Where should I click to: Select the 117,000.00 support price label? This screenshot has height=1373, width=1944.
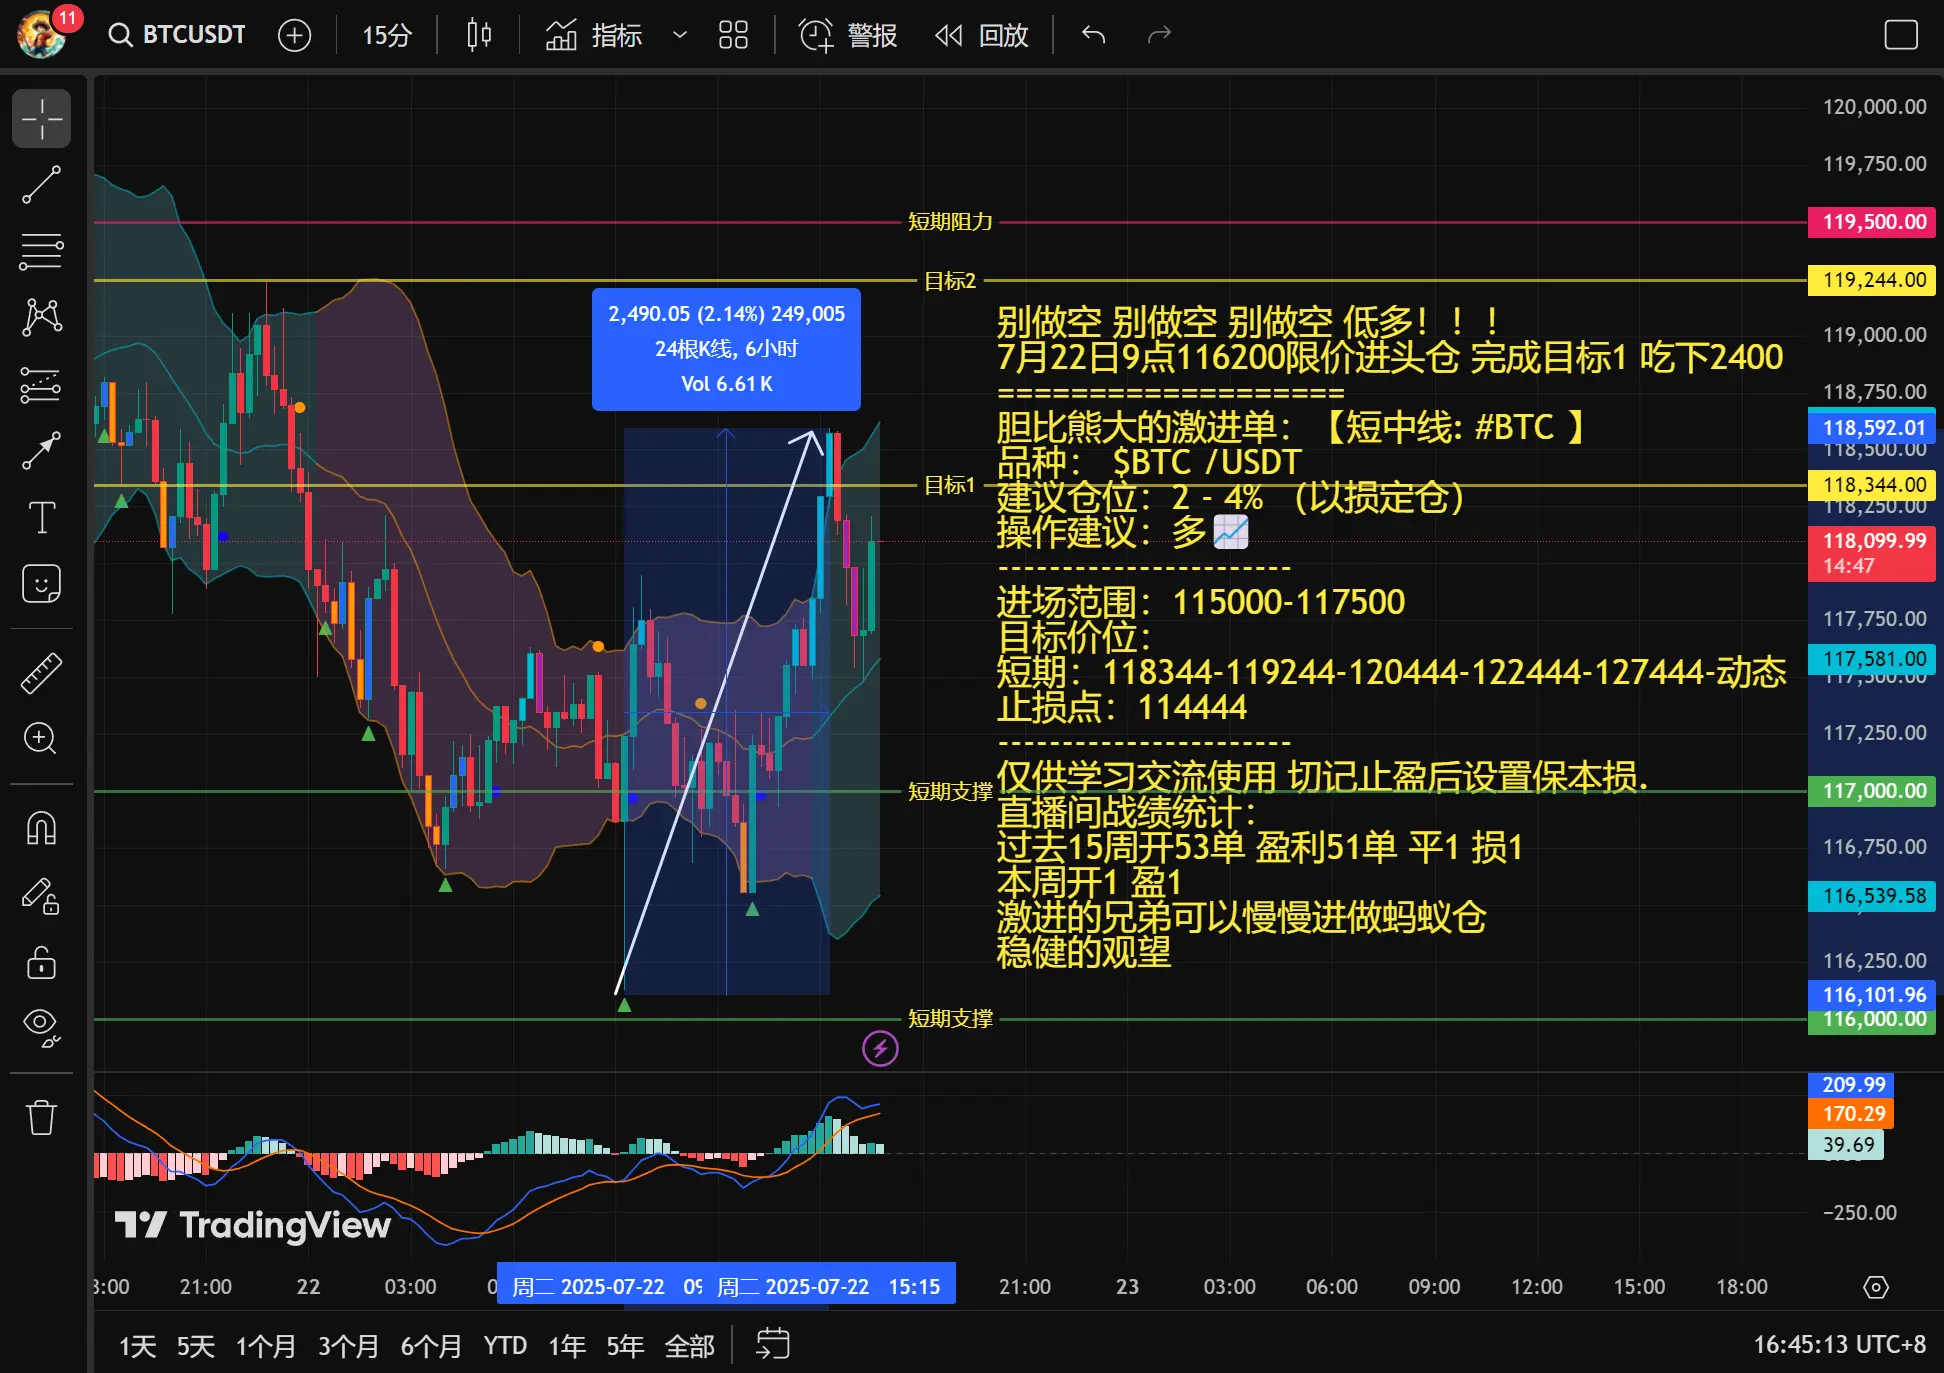coord(1872,791)
